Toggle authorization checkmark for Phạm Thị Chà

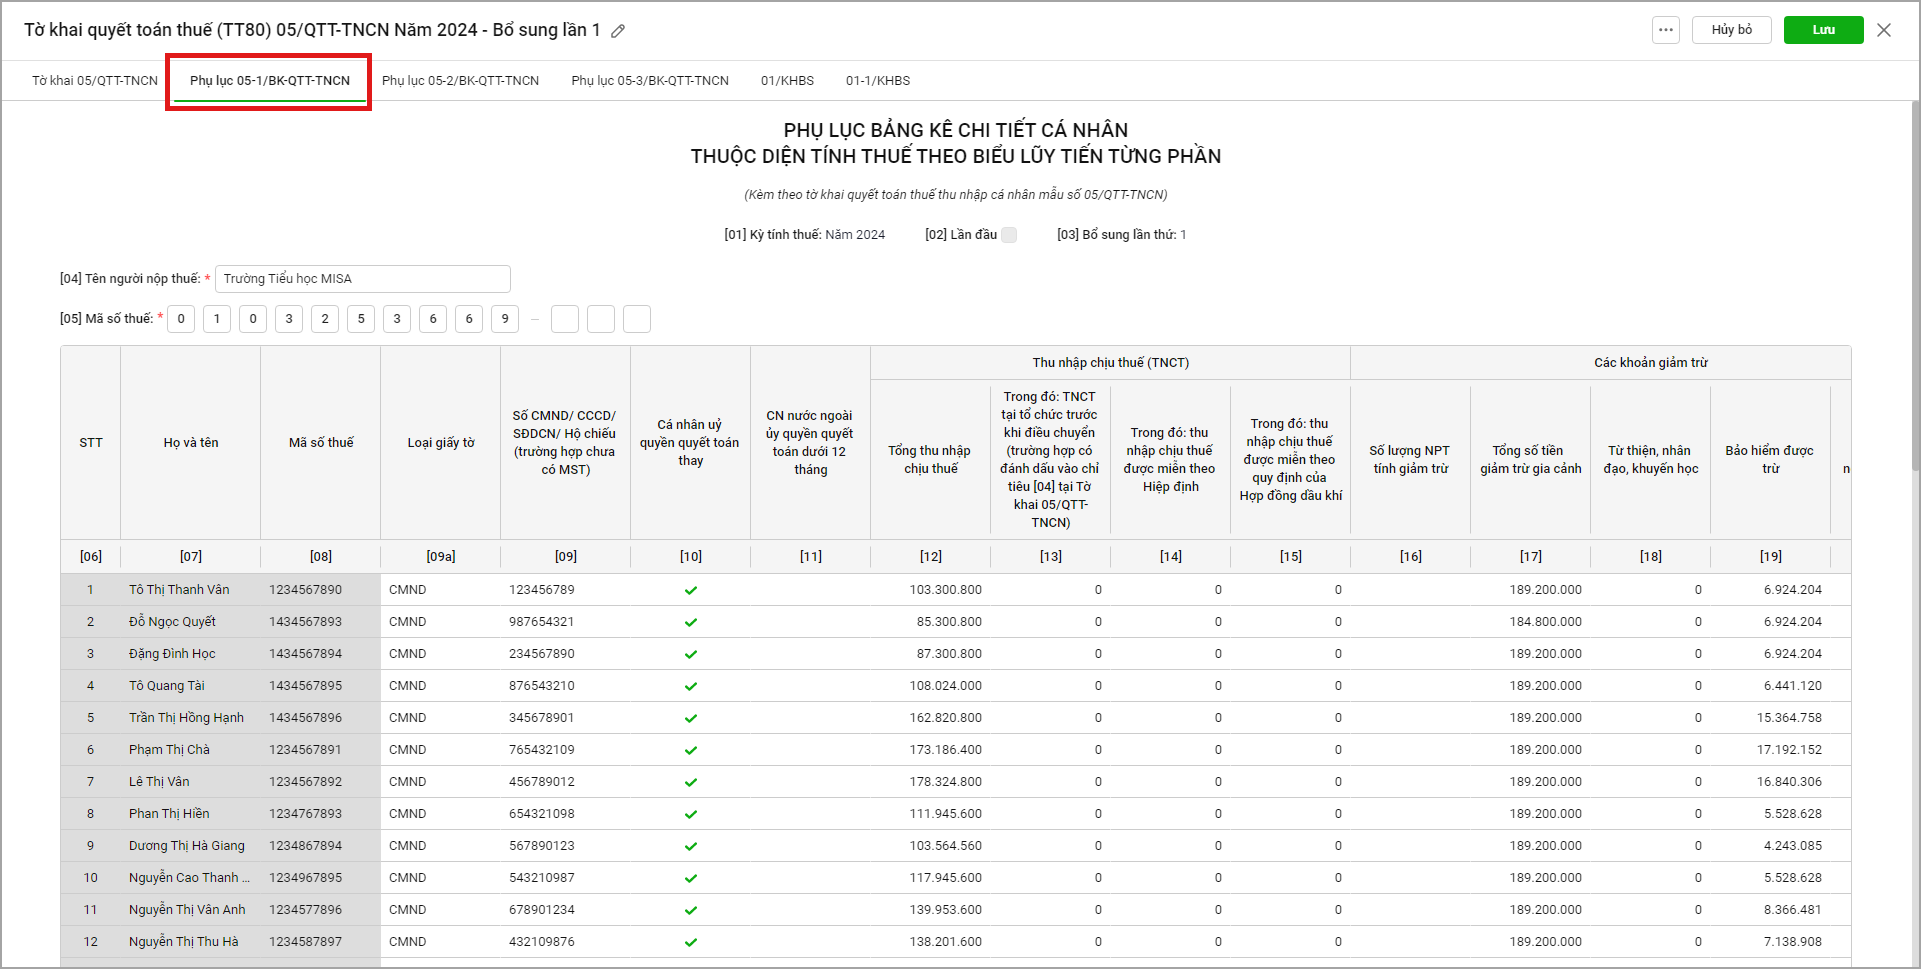(690, 750)
